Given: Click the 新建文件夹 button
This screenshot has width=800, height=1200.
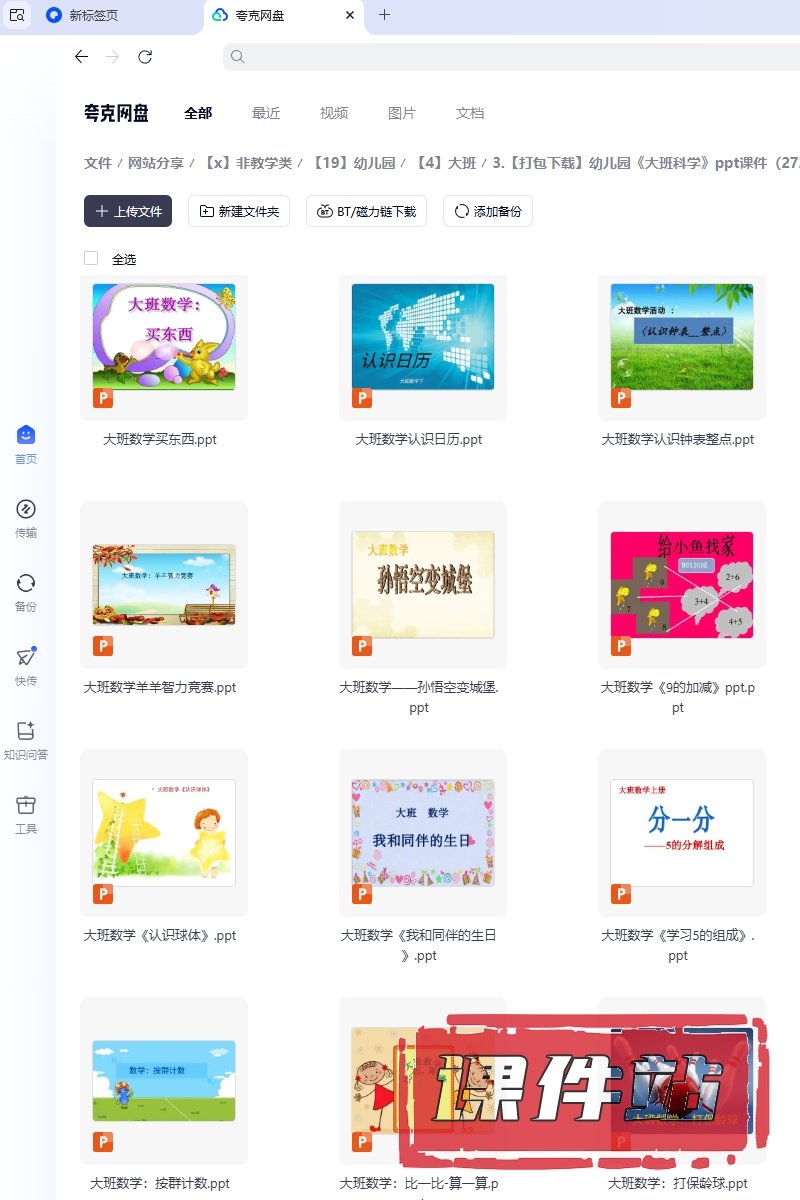Looking at the screenshot, I should click(239, 211).
